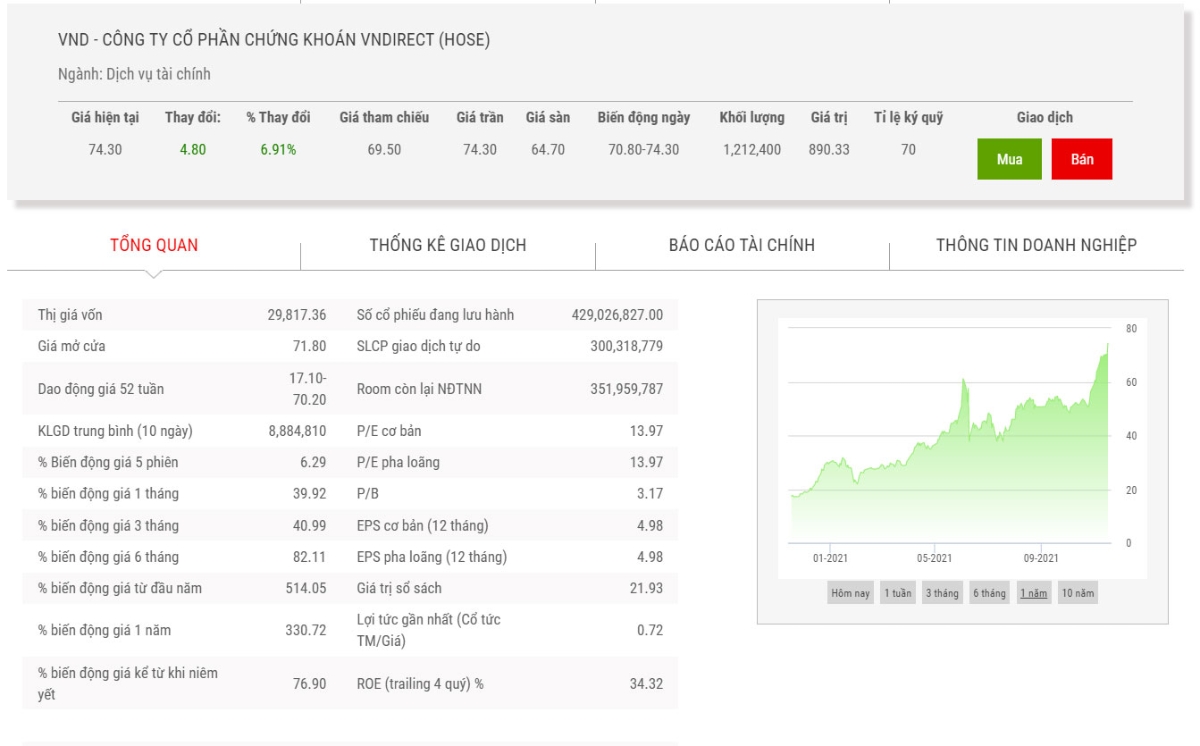Click the Room còn lại NĐTNN row
The image size is (1200, 746).
[509, 388]
